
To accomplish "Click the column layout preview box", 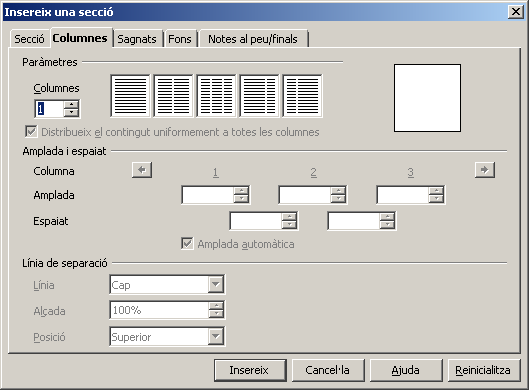I will coord(427,98).
